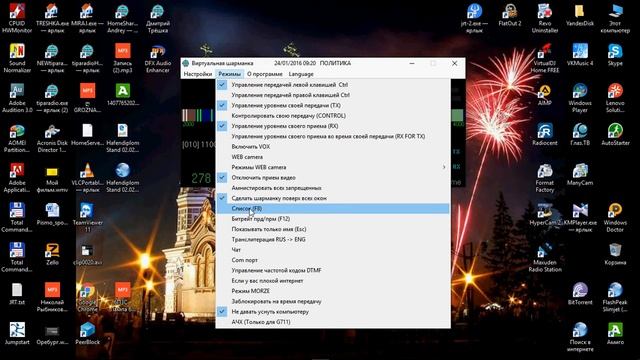The width and height of the screenshot is (640, 360).
Task: Open the 'О программе' menu
Action: [264, 74]
